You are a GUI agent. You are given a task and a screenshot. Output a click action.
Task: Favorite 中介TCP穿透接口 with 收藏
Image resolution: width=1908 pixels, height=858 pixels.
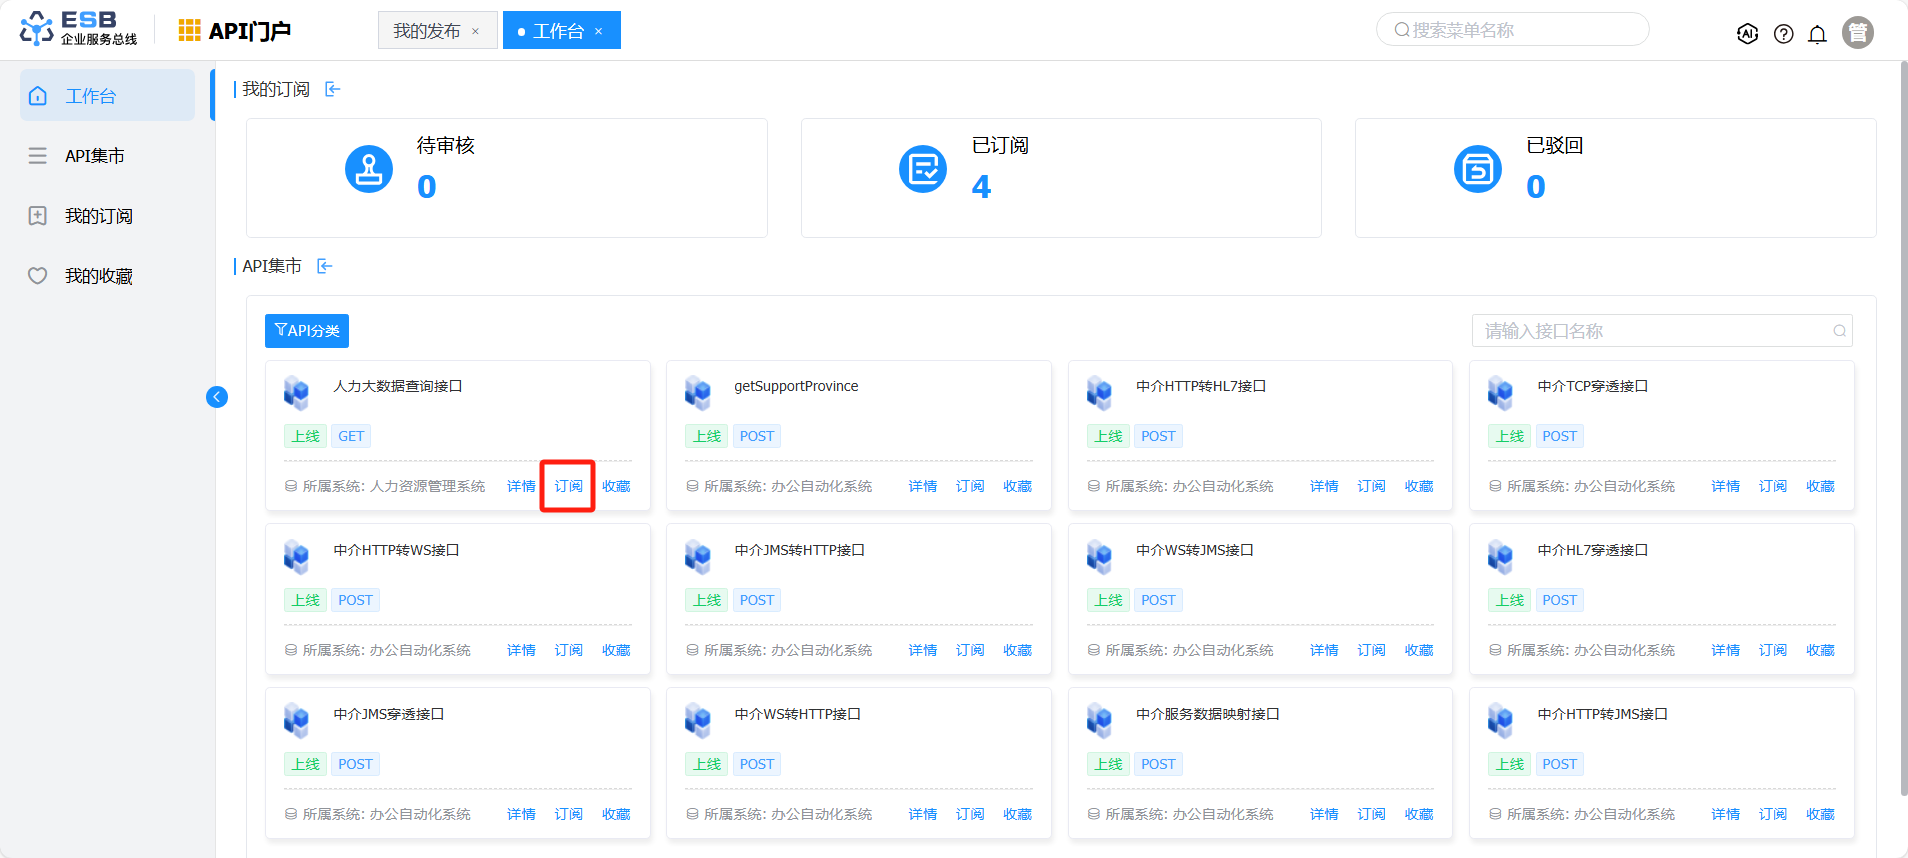pos(1820,486)
